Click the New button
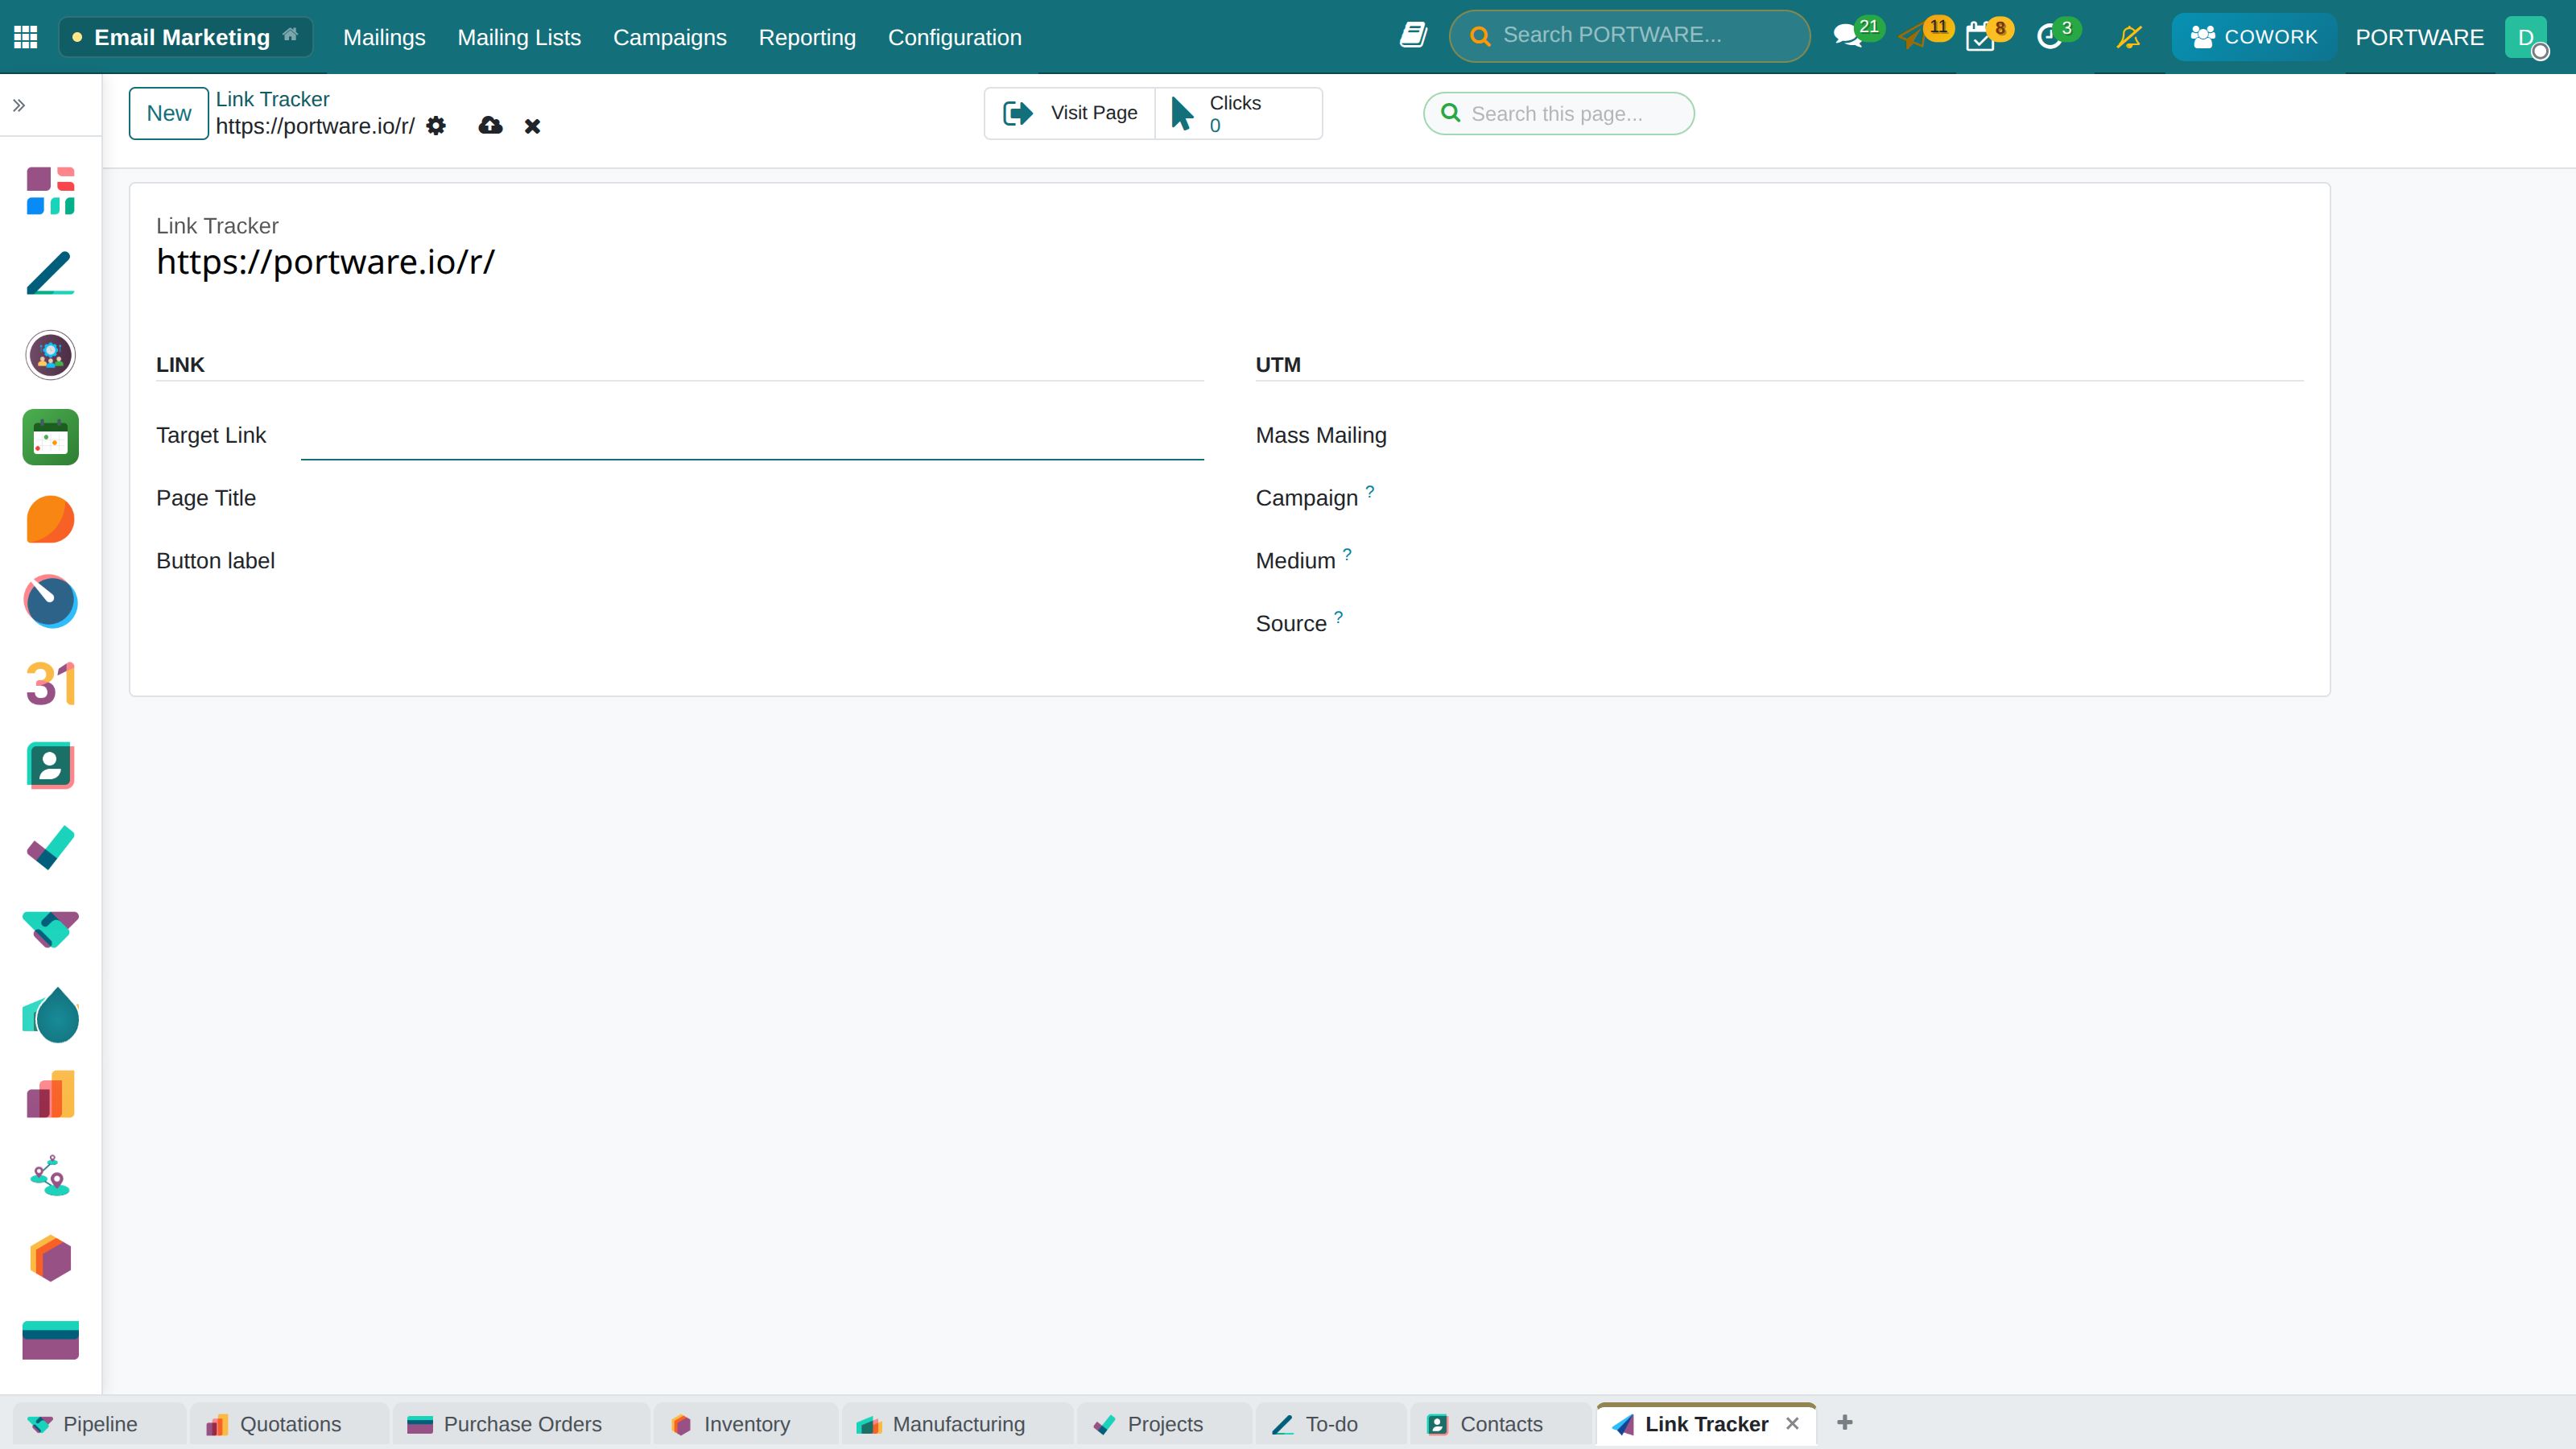Viewport: 2576px width, 1449px height. click(x=169, y=113)
